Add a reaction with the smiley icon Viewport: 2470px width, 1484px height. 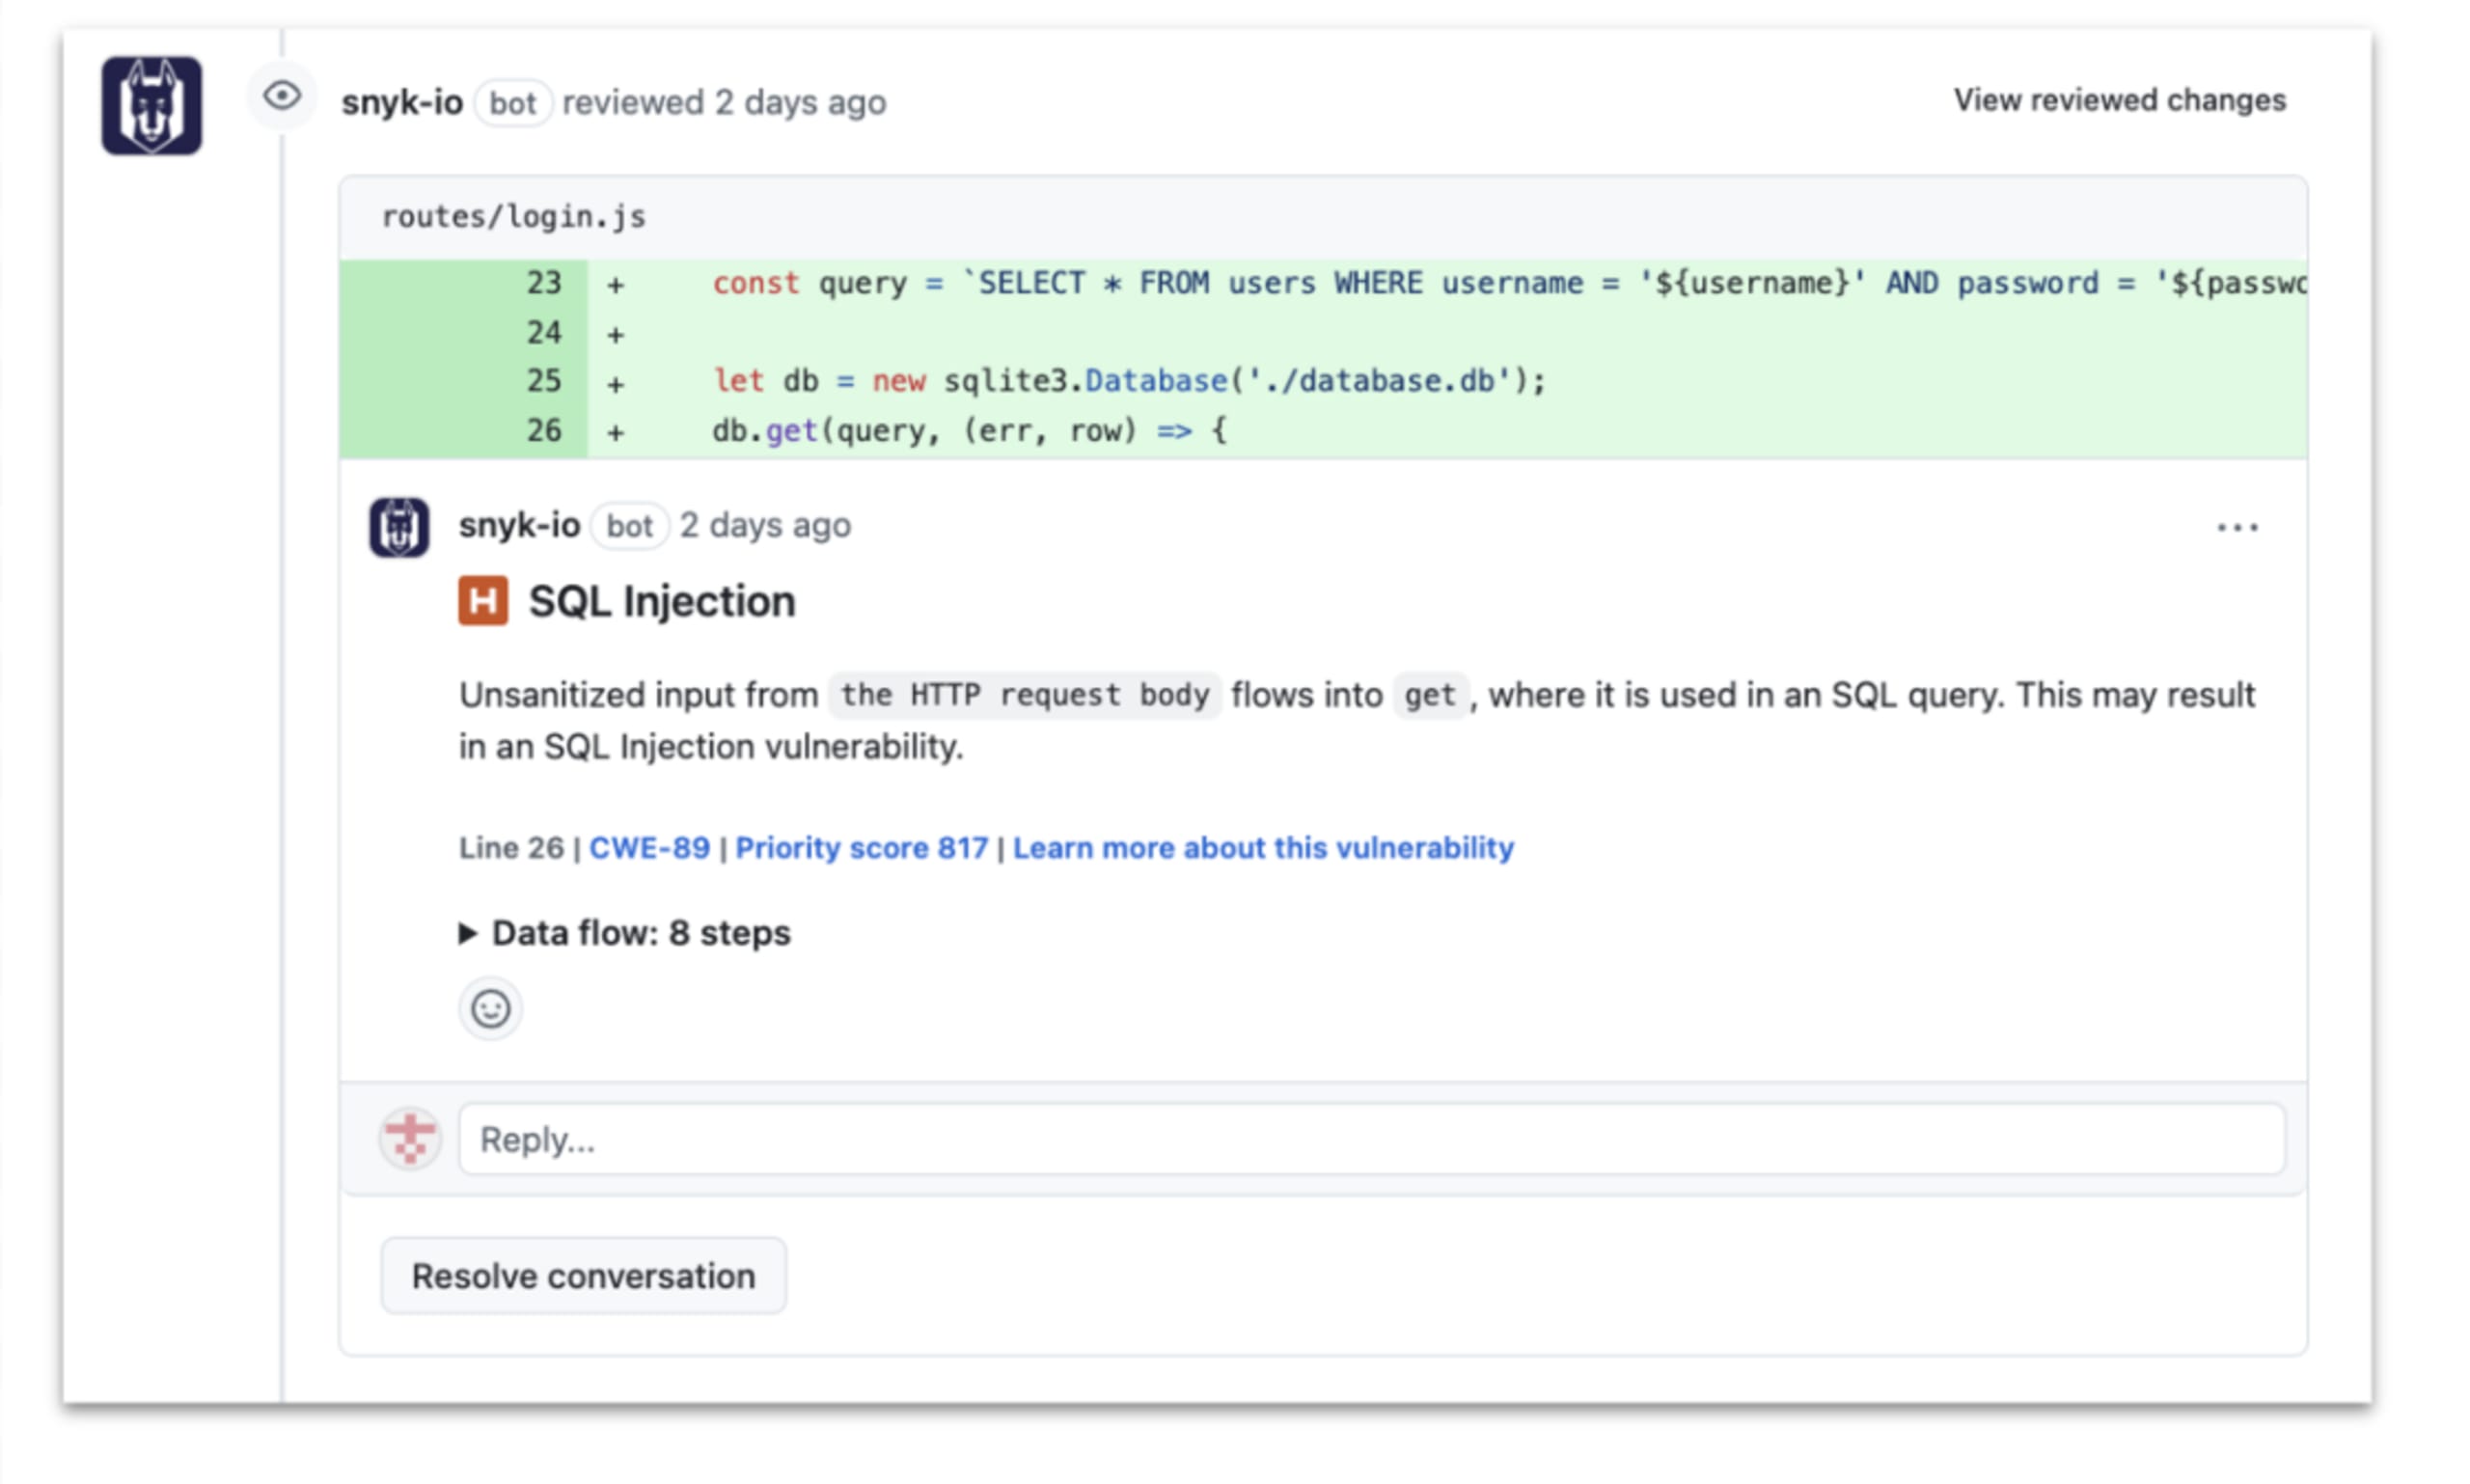[490, 1009]
